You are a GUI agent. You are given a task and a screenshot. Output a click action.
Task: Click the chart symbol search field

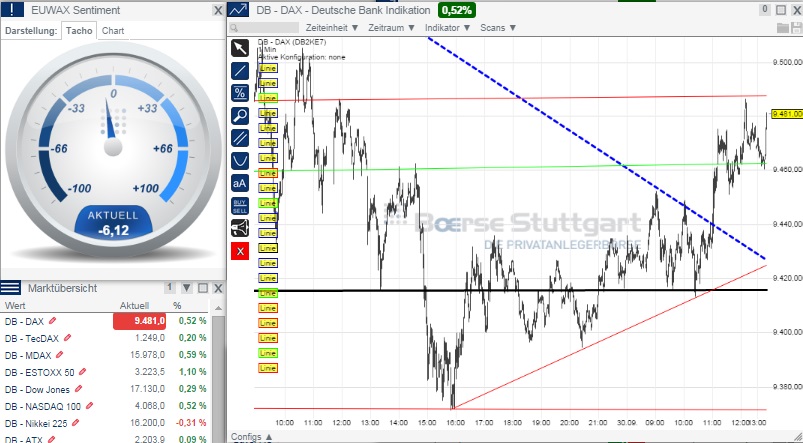(x=264, y=28)
